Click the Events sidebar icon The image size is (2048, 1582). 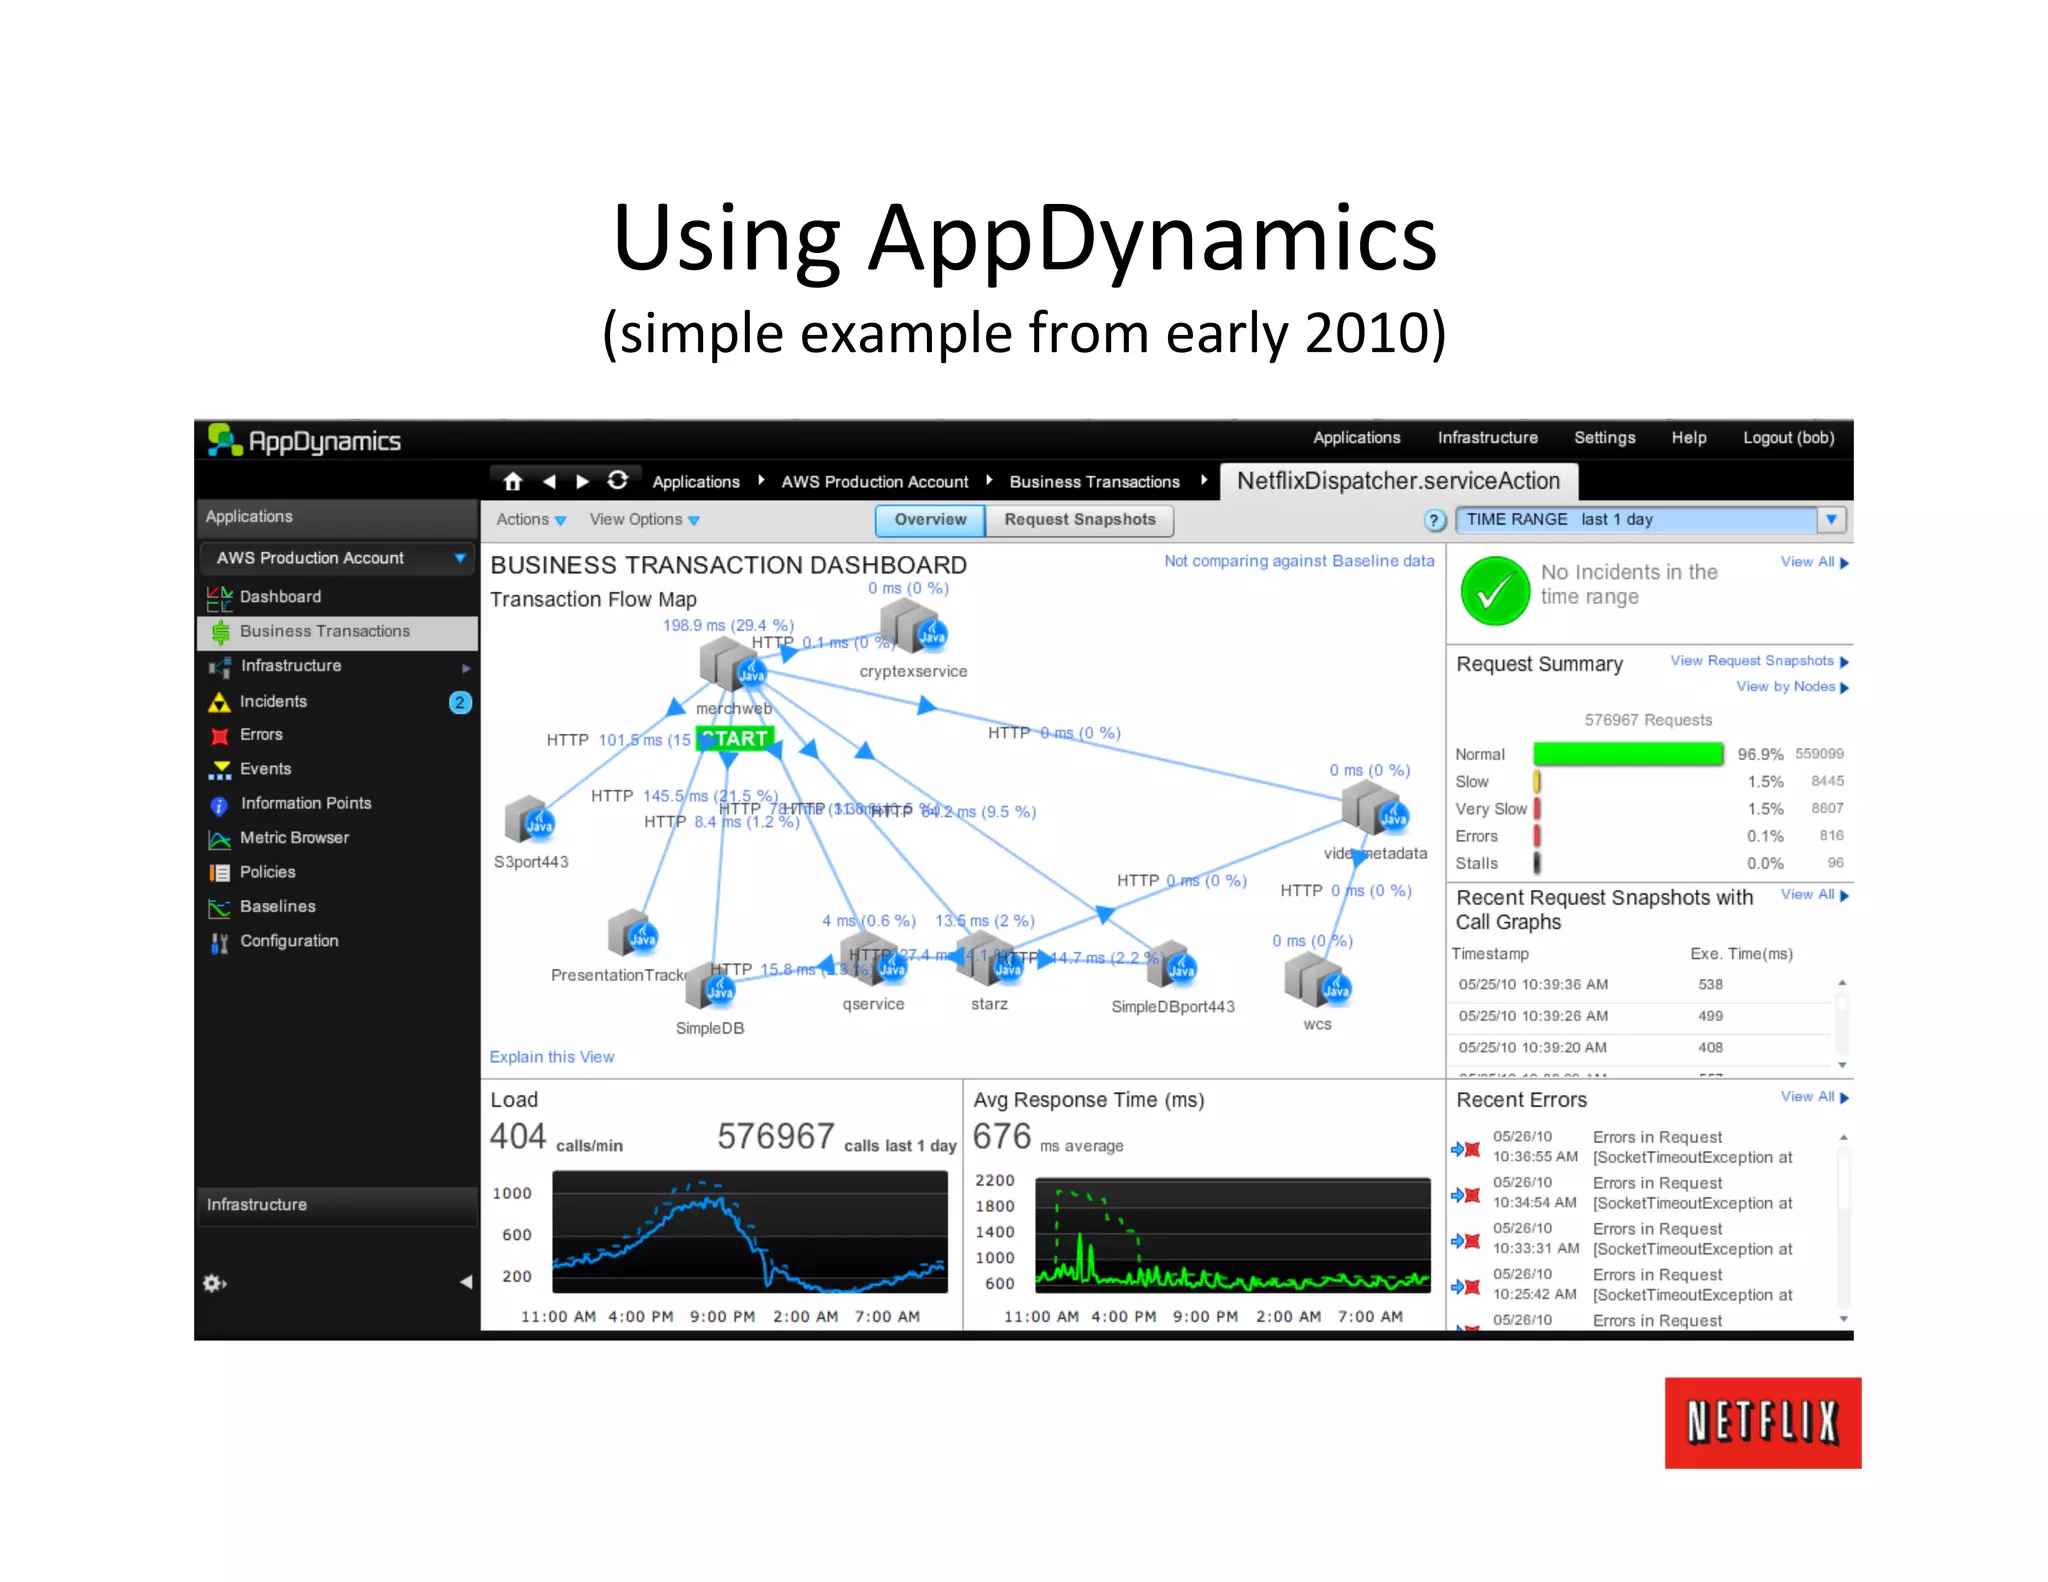click(x=220, y=770)
